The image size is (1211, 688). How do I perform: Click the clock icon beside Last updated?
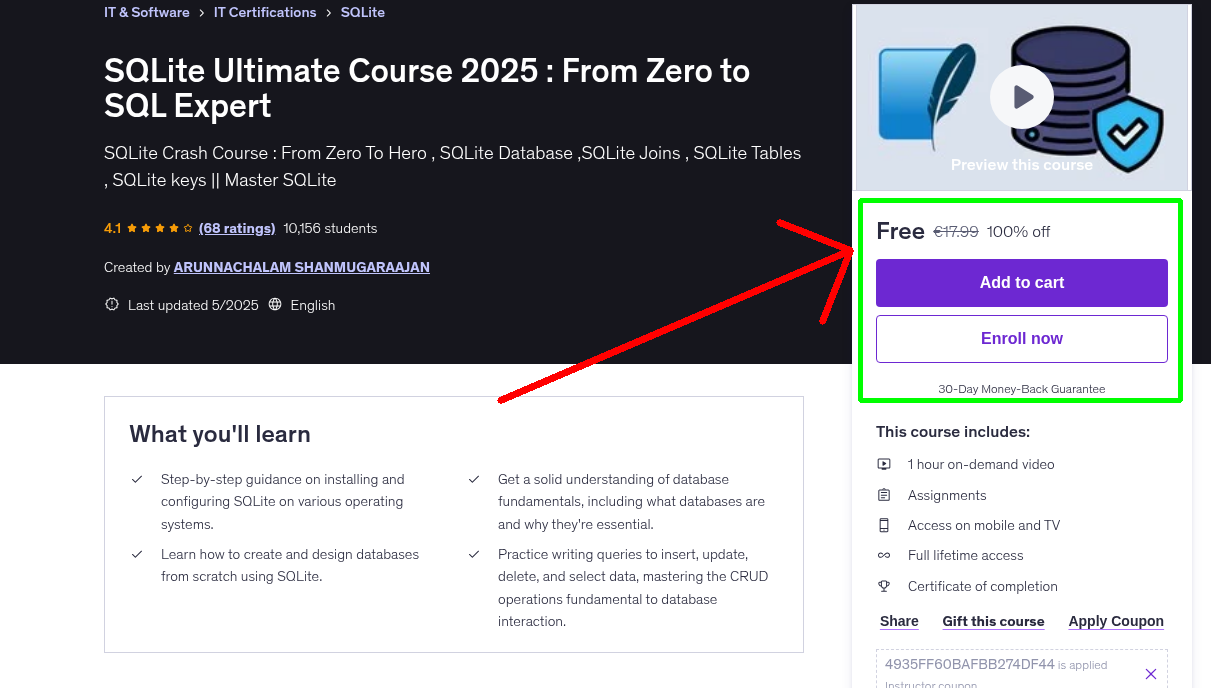pyautogui.click(x=111, y=304)
